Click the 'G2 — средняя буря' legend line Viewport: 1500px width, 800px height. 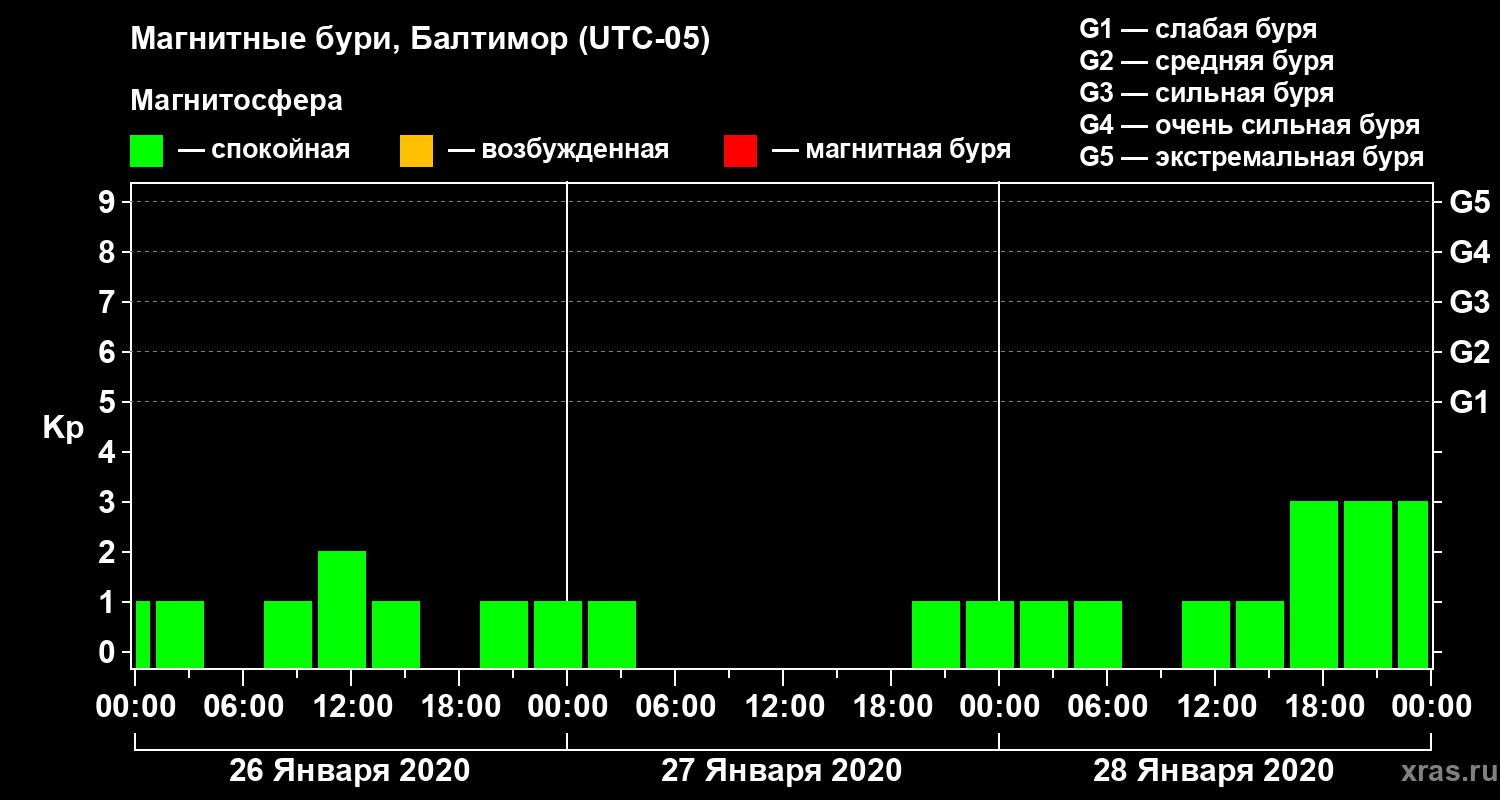point(1207,61)
